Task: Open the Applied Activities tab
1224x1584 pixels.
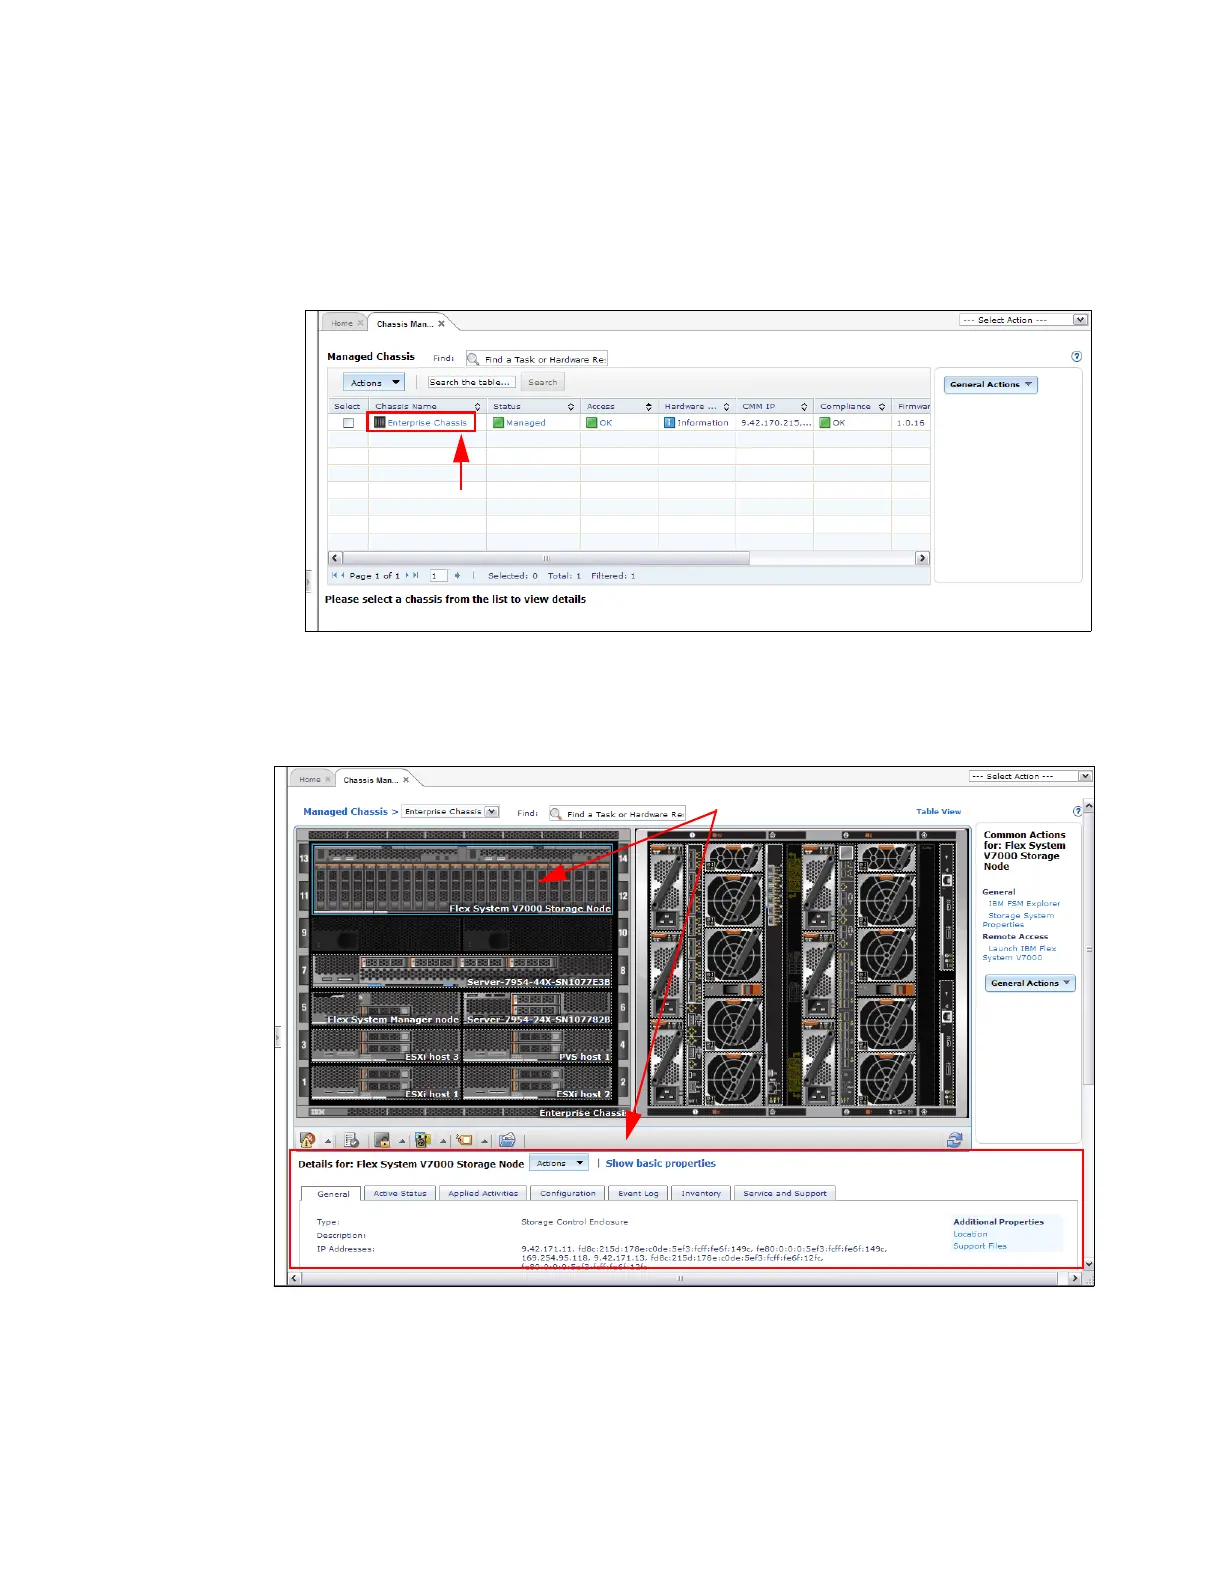Action: 483,1193
